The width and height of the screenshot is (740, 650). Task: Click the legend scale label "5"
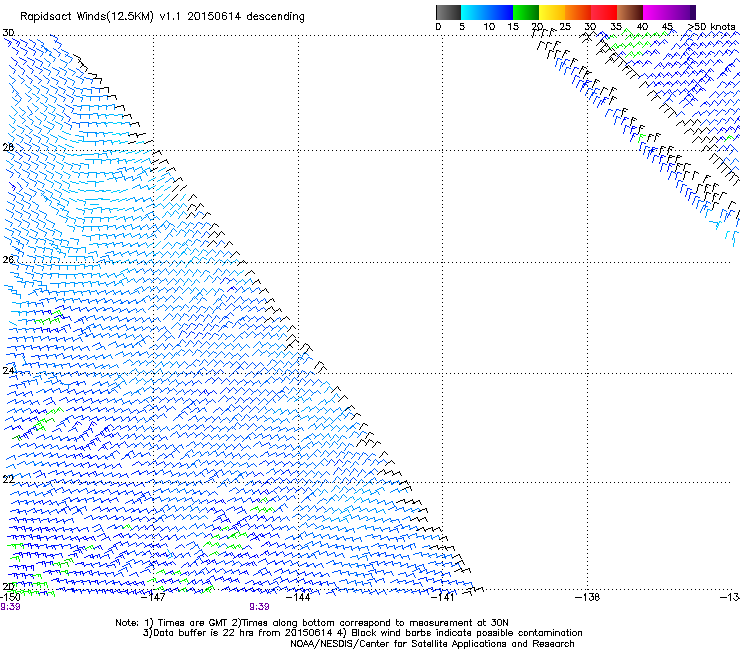click(x=462, y=27)
